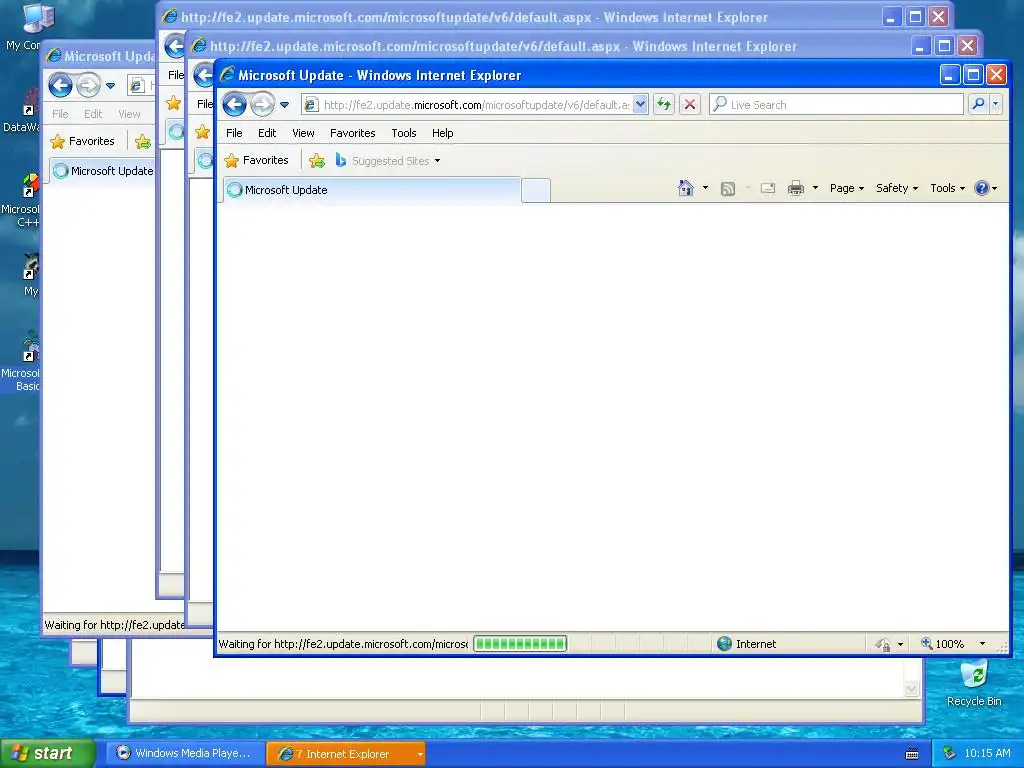
Task: Switch to Windows Media Player taskbar button
Action: (185, 754)
